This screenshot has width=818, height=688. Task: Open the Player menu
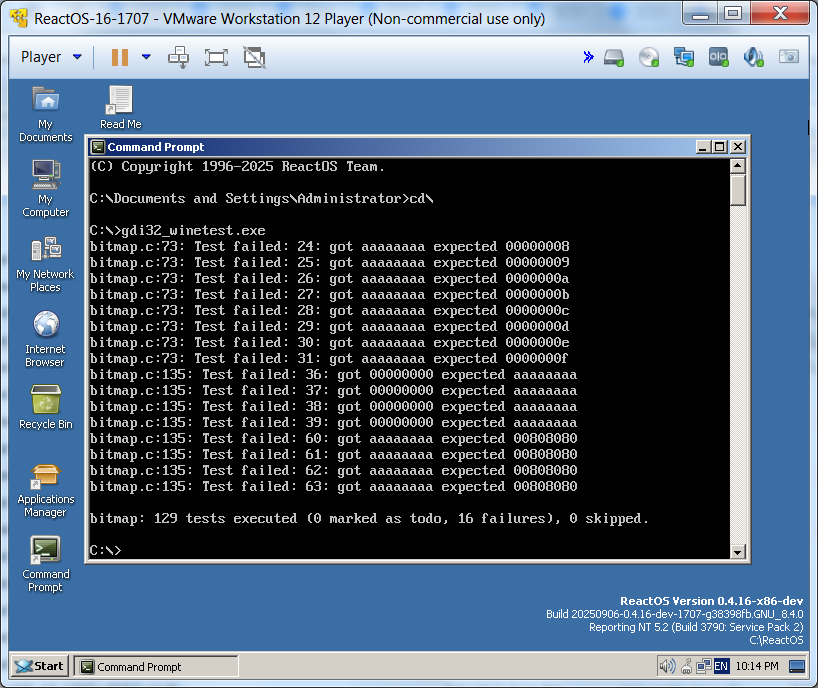(51, 57)
